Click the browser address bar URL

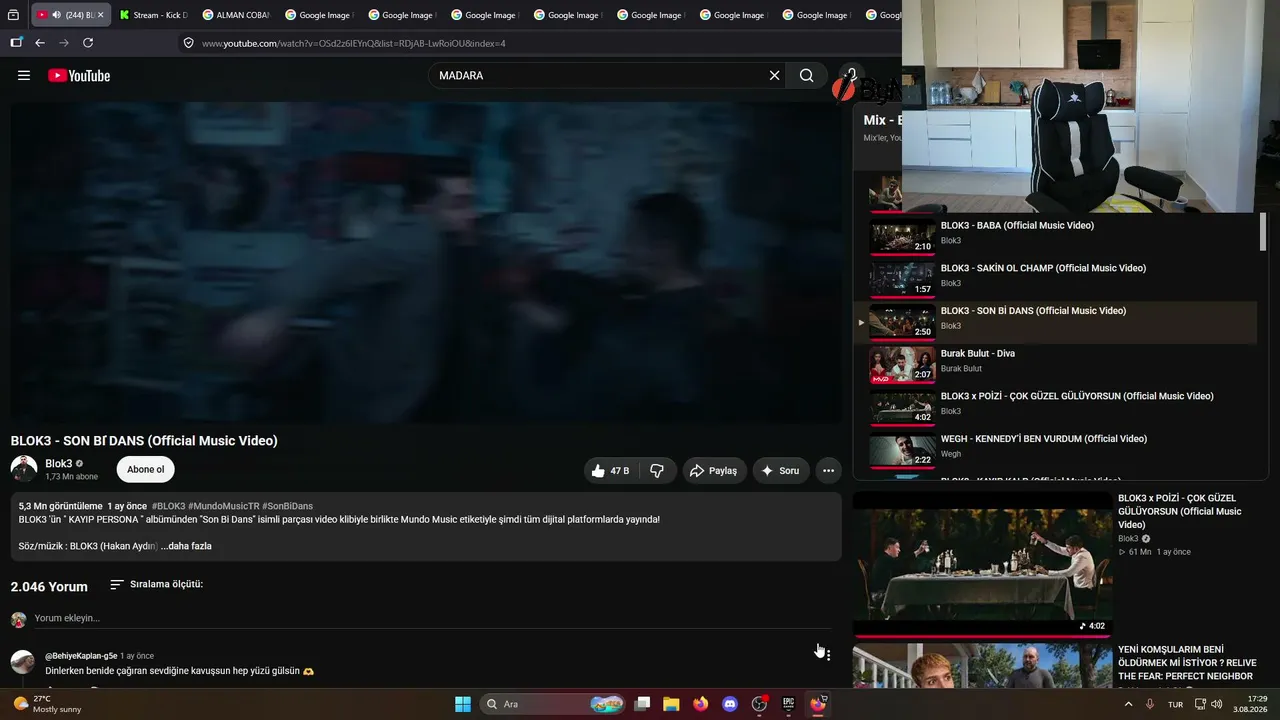pyautogui.click(x=353, y=44)
